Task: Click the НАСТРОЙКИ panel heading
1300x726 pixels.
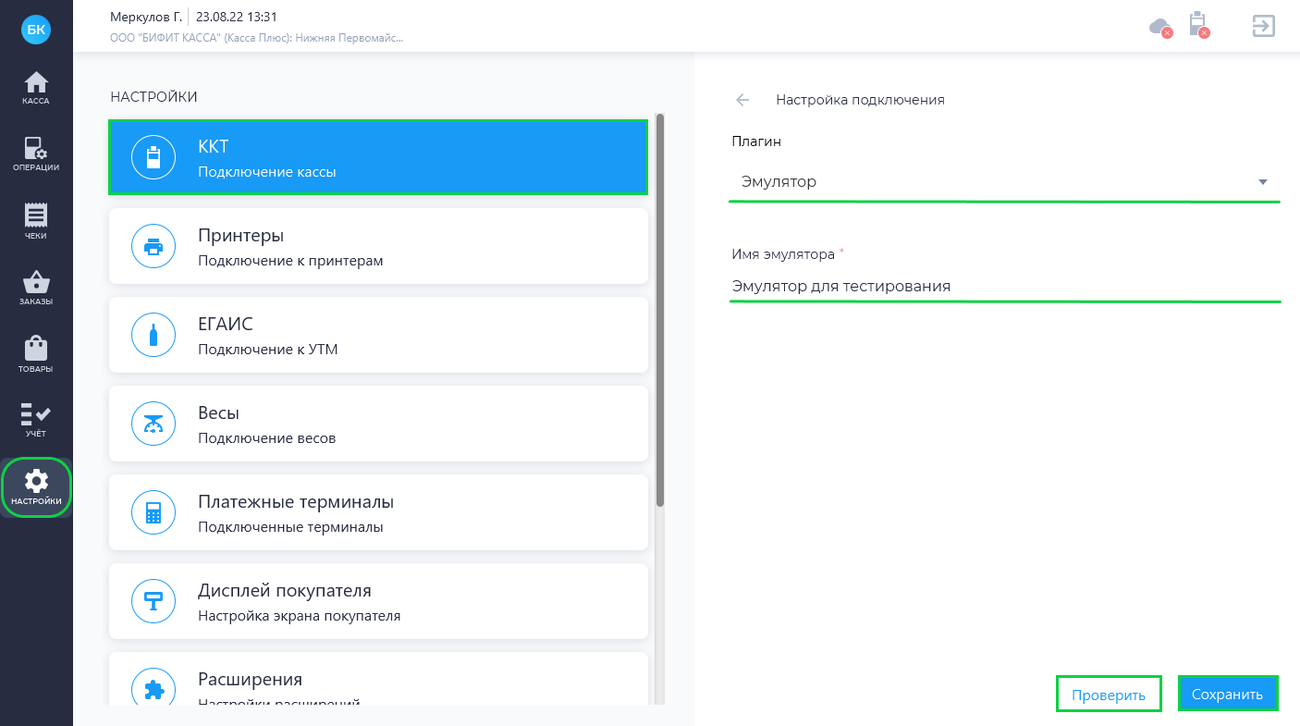Action: [154, 97]
